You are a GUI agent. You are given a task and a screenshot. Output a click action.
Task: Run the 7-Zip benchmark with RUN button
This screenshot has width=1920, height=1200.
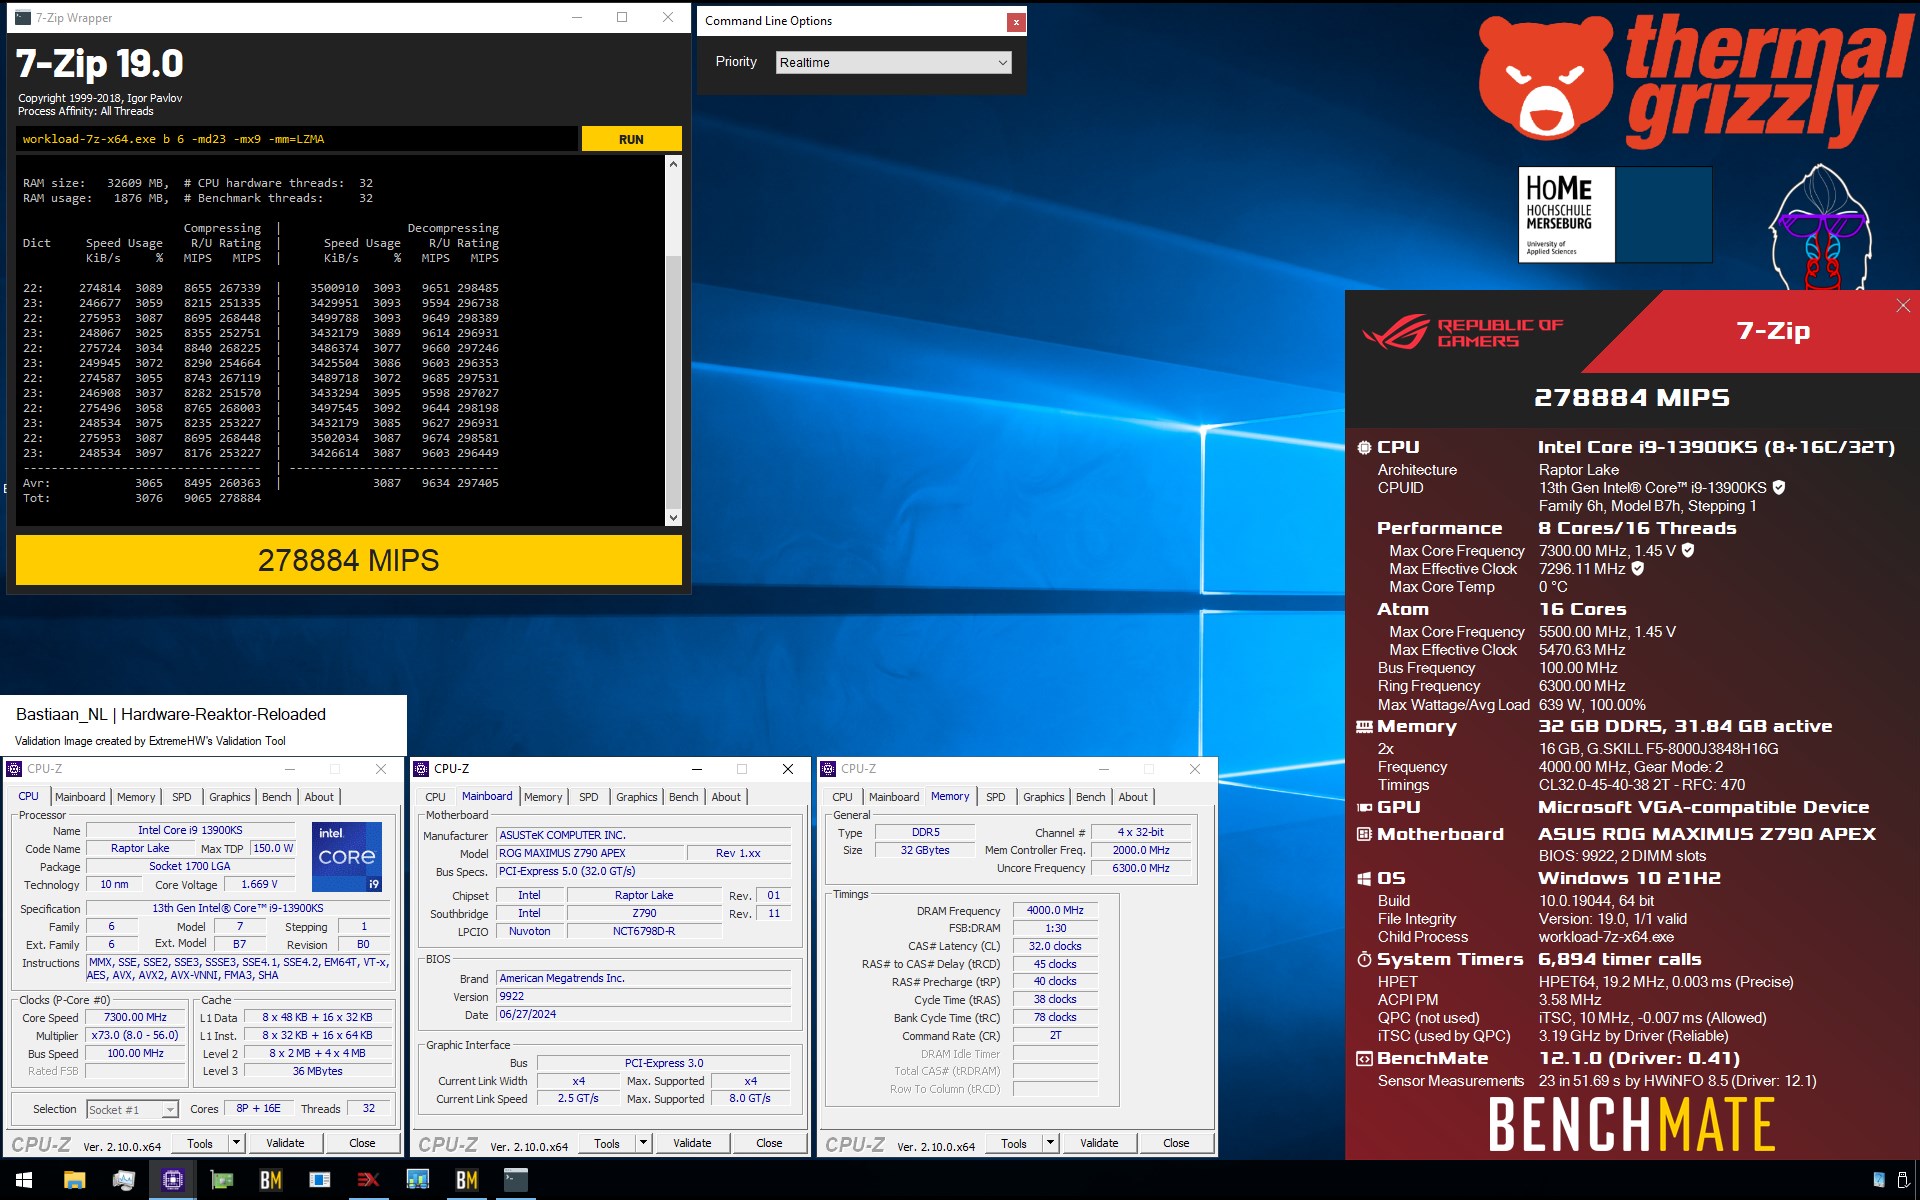(631, 139)
